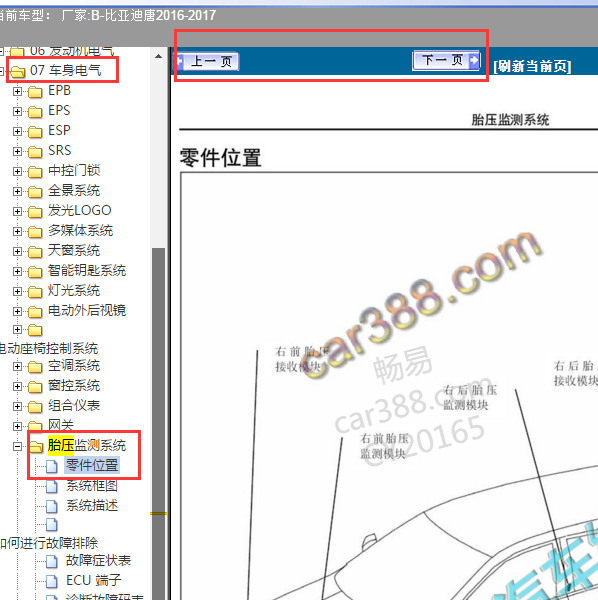The image size is (598, 600).
Task: Select the 电动座椅控制系统 label
Action: [x=49, y=349]
